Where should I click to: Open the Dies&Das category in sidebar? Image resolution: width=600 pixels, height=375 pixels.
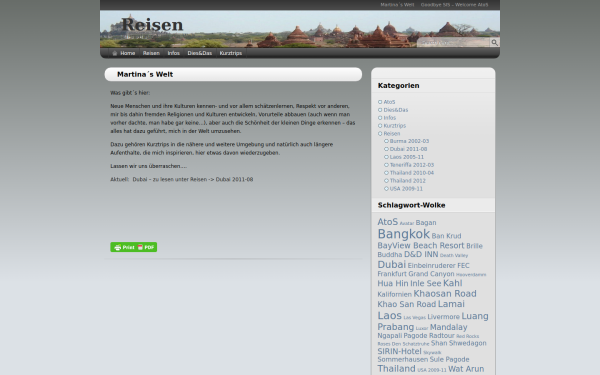(x=396, y=110)
